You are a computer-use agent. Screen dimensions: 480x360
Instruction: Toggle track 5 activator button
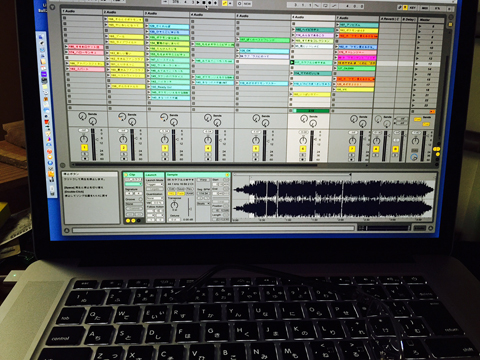[x=256, y=148]
